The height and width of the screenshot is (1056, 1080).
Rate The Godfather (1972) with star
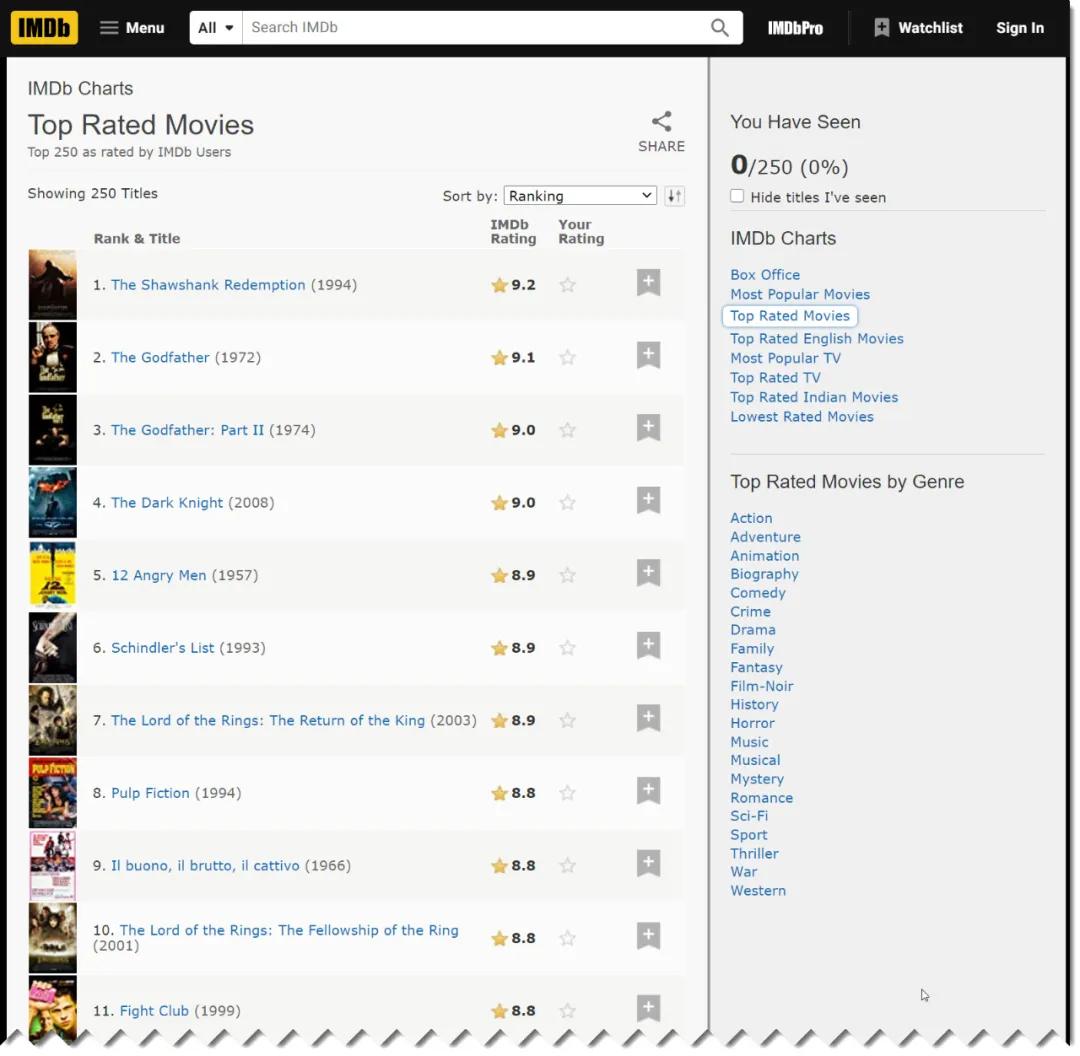[568, 358]
